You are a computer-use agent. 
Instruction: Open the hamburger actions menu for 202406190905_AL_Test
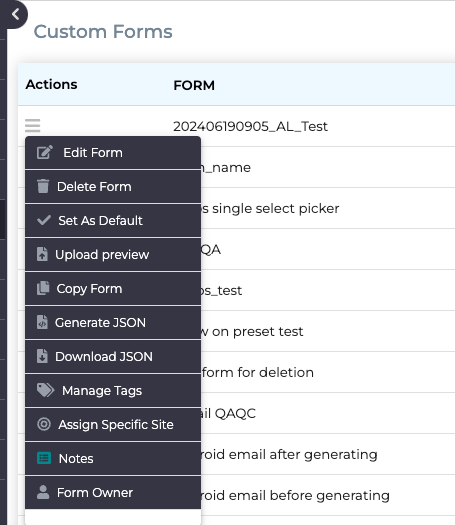click(x=32, y=126)
